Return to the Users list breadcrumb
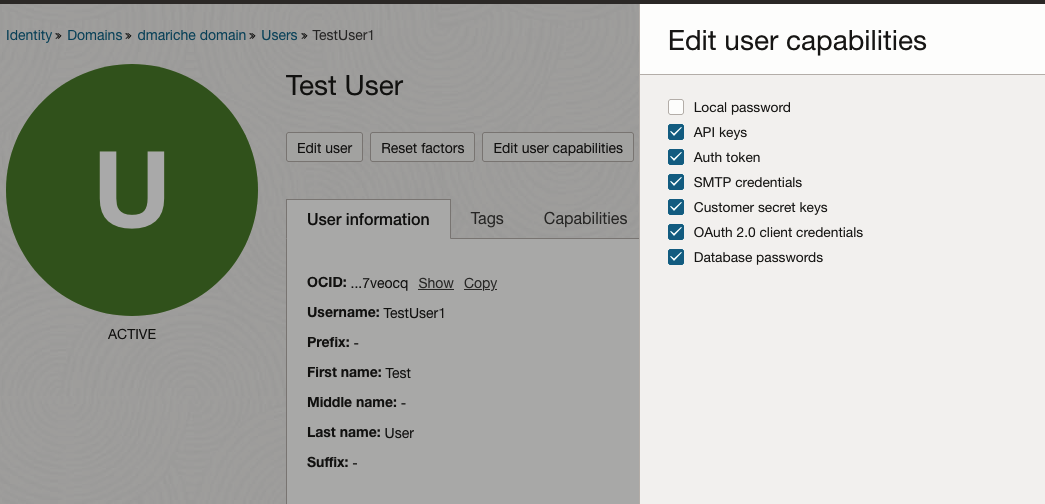This screenshot has height=504, width=1045. 279,35
